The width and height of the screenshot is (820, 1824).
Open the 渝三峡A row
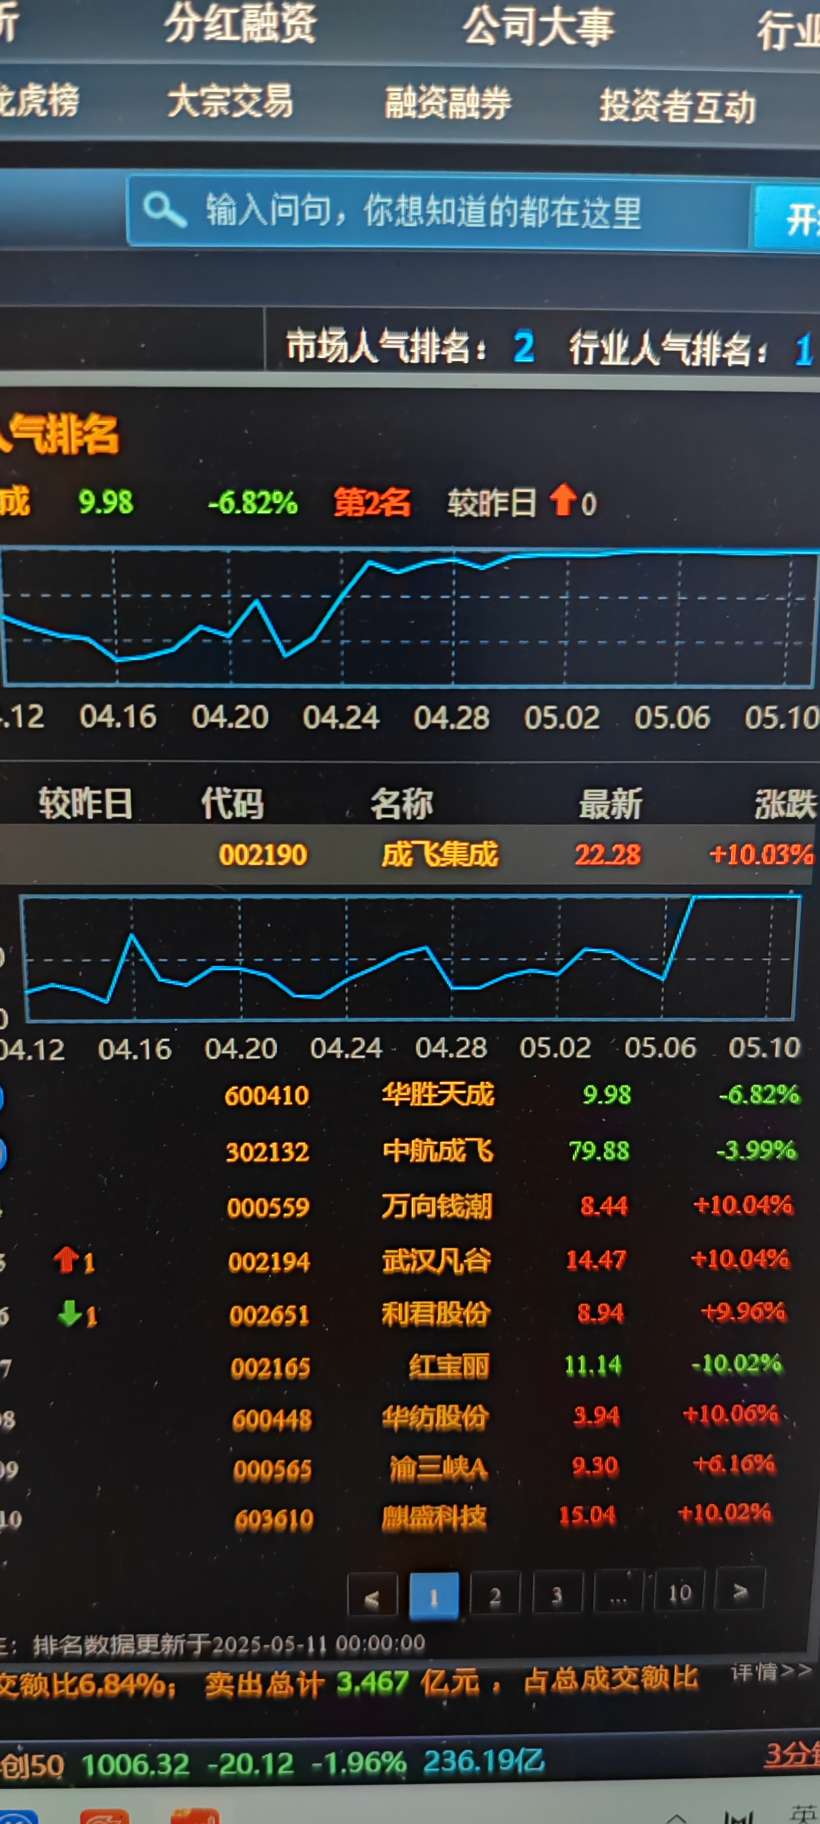point(438,1468)
